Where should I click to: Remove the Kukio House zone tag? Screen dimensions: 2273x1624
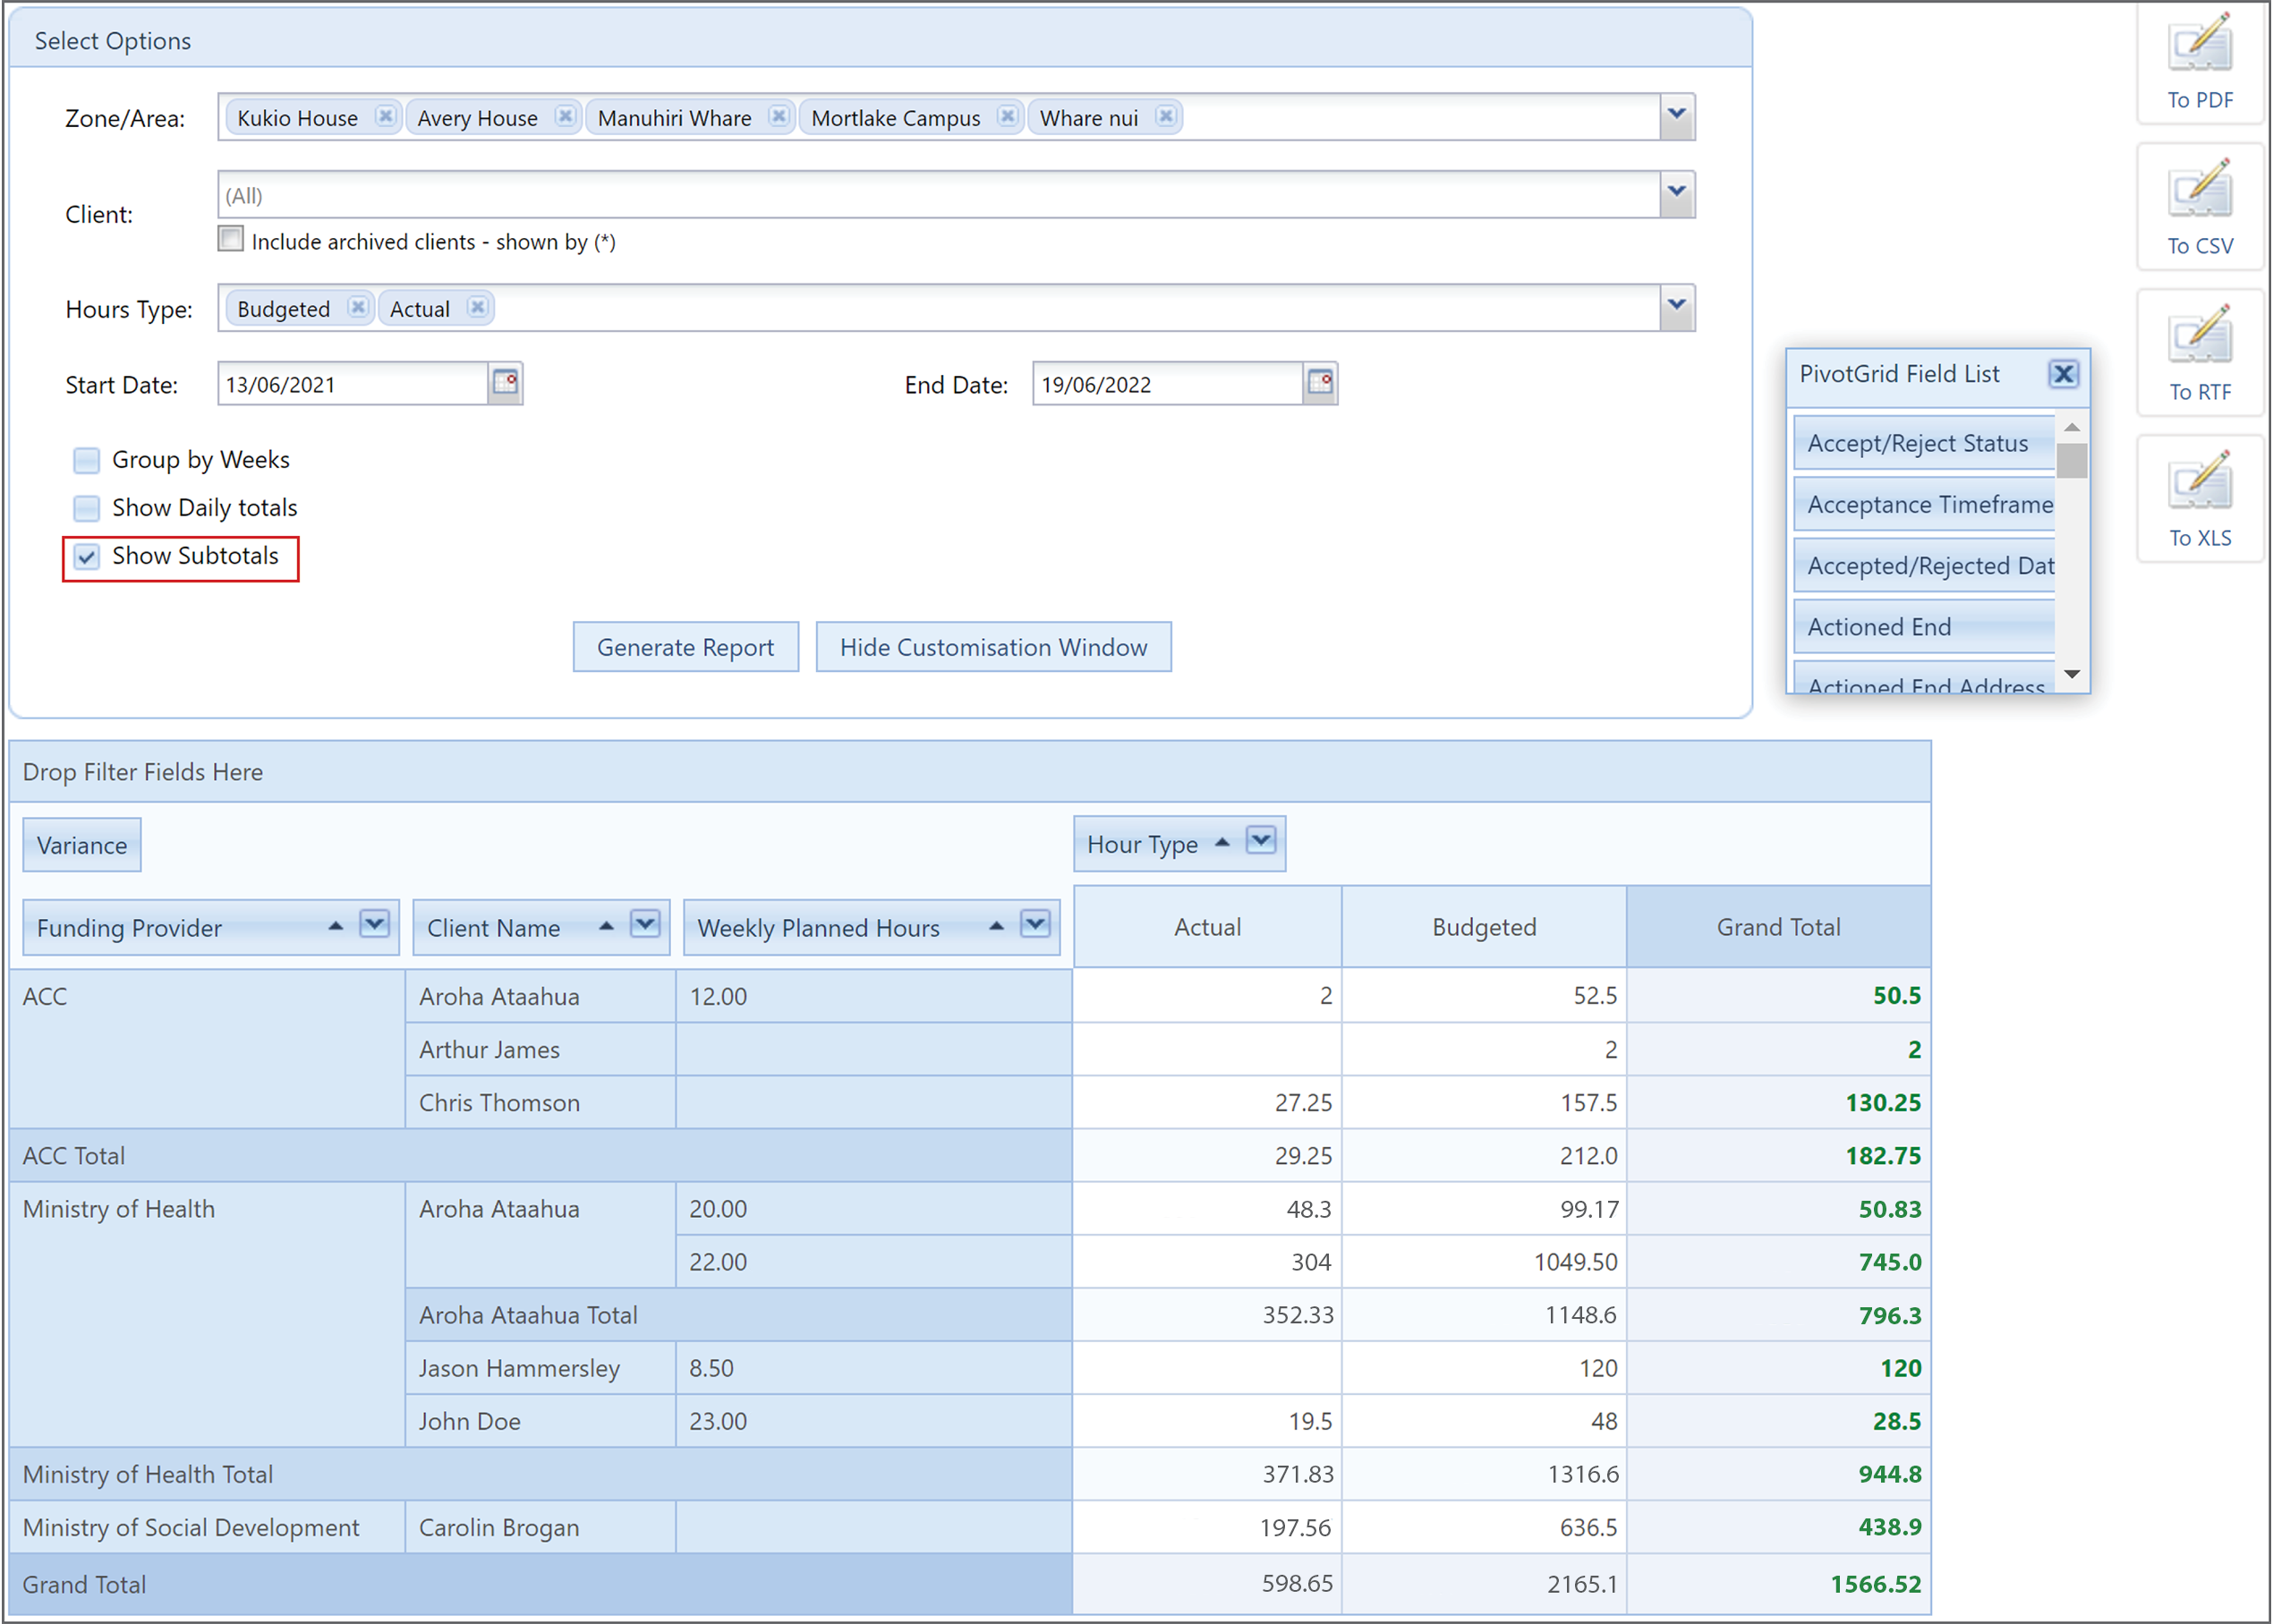tap(385, 116)
